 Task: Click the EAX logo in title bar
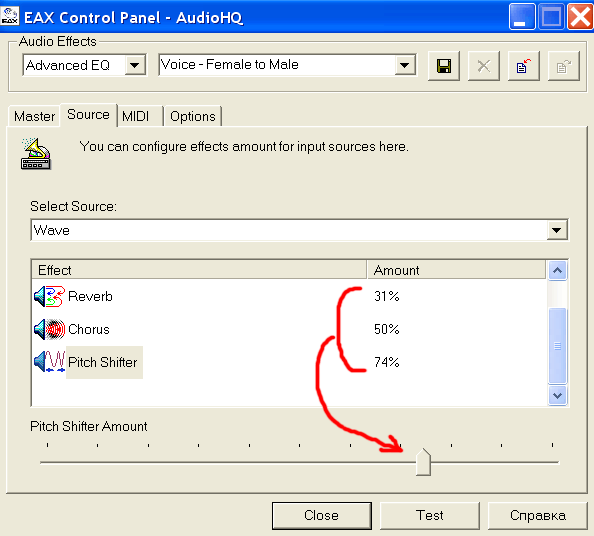pyautogui.click(x=9, y=16)
